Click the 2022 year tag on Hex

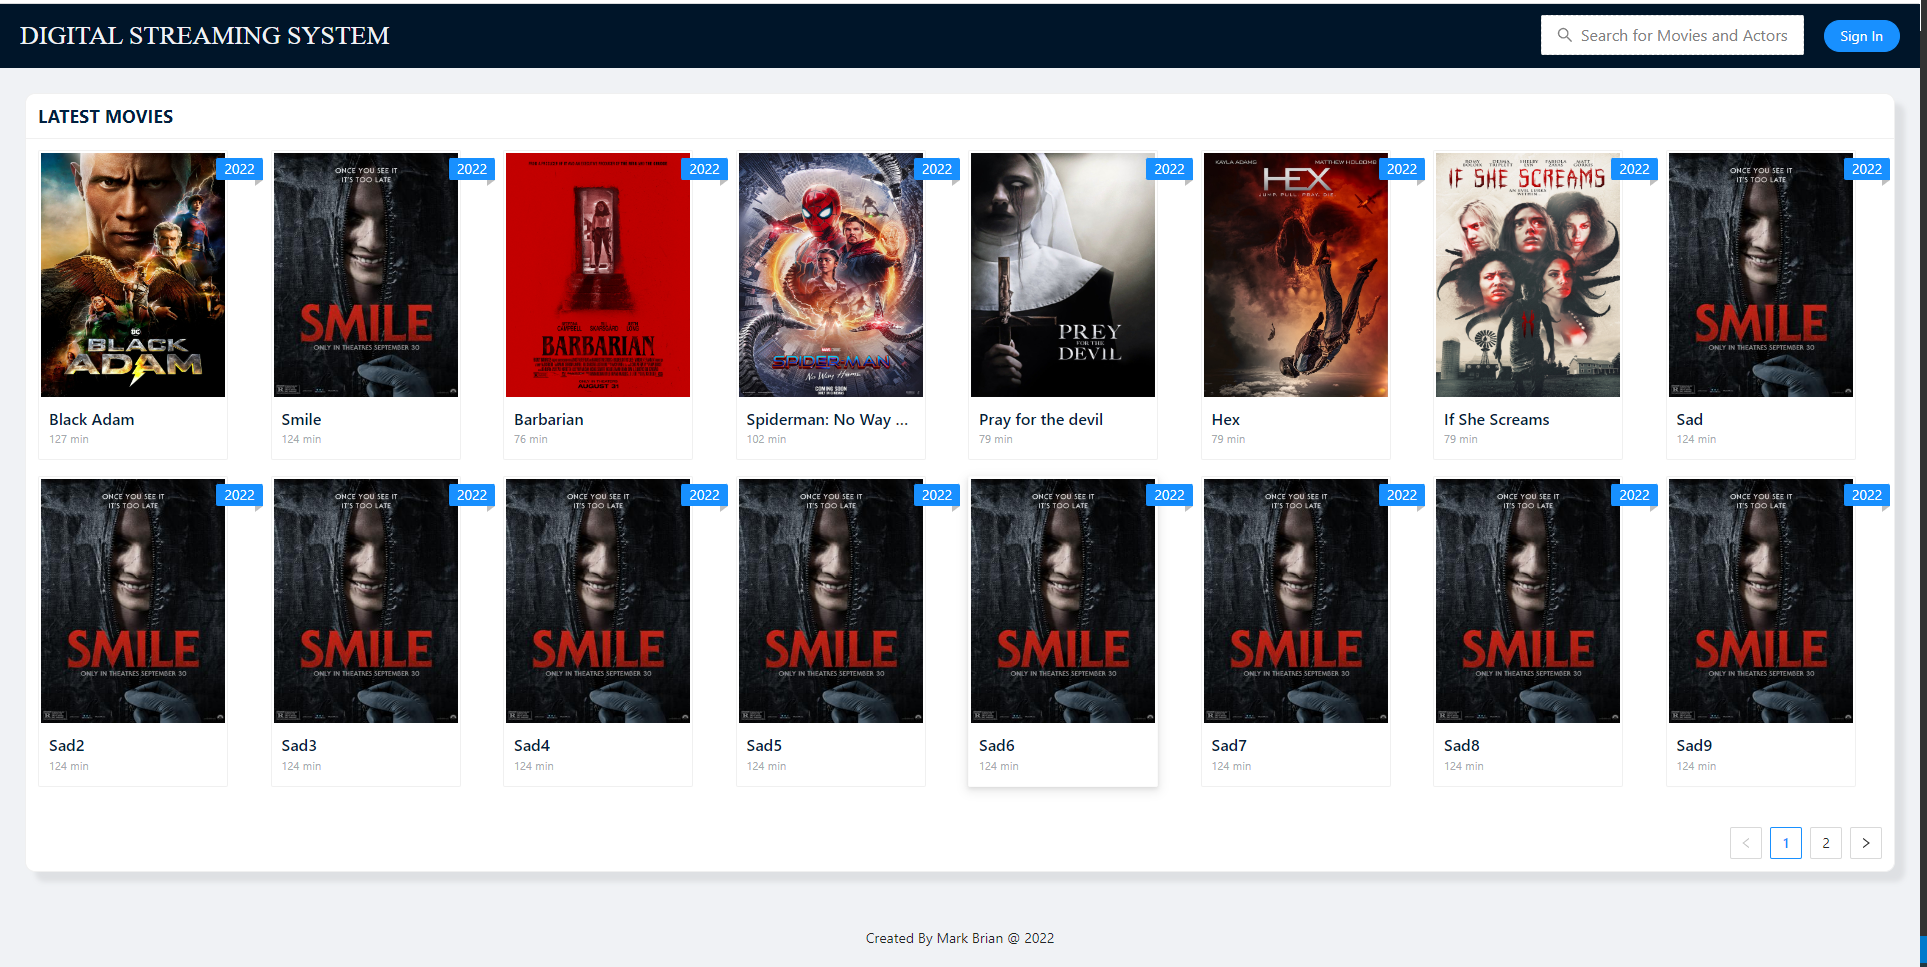click(1401, 169)
